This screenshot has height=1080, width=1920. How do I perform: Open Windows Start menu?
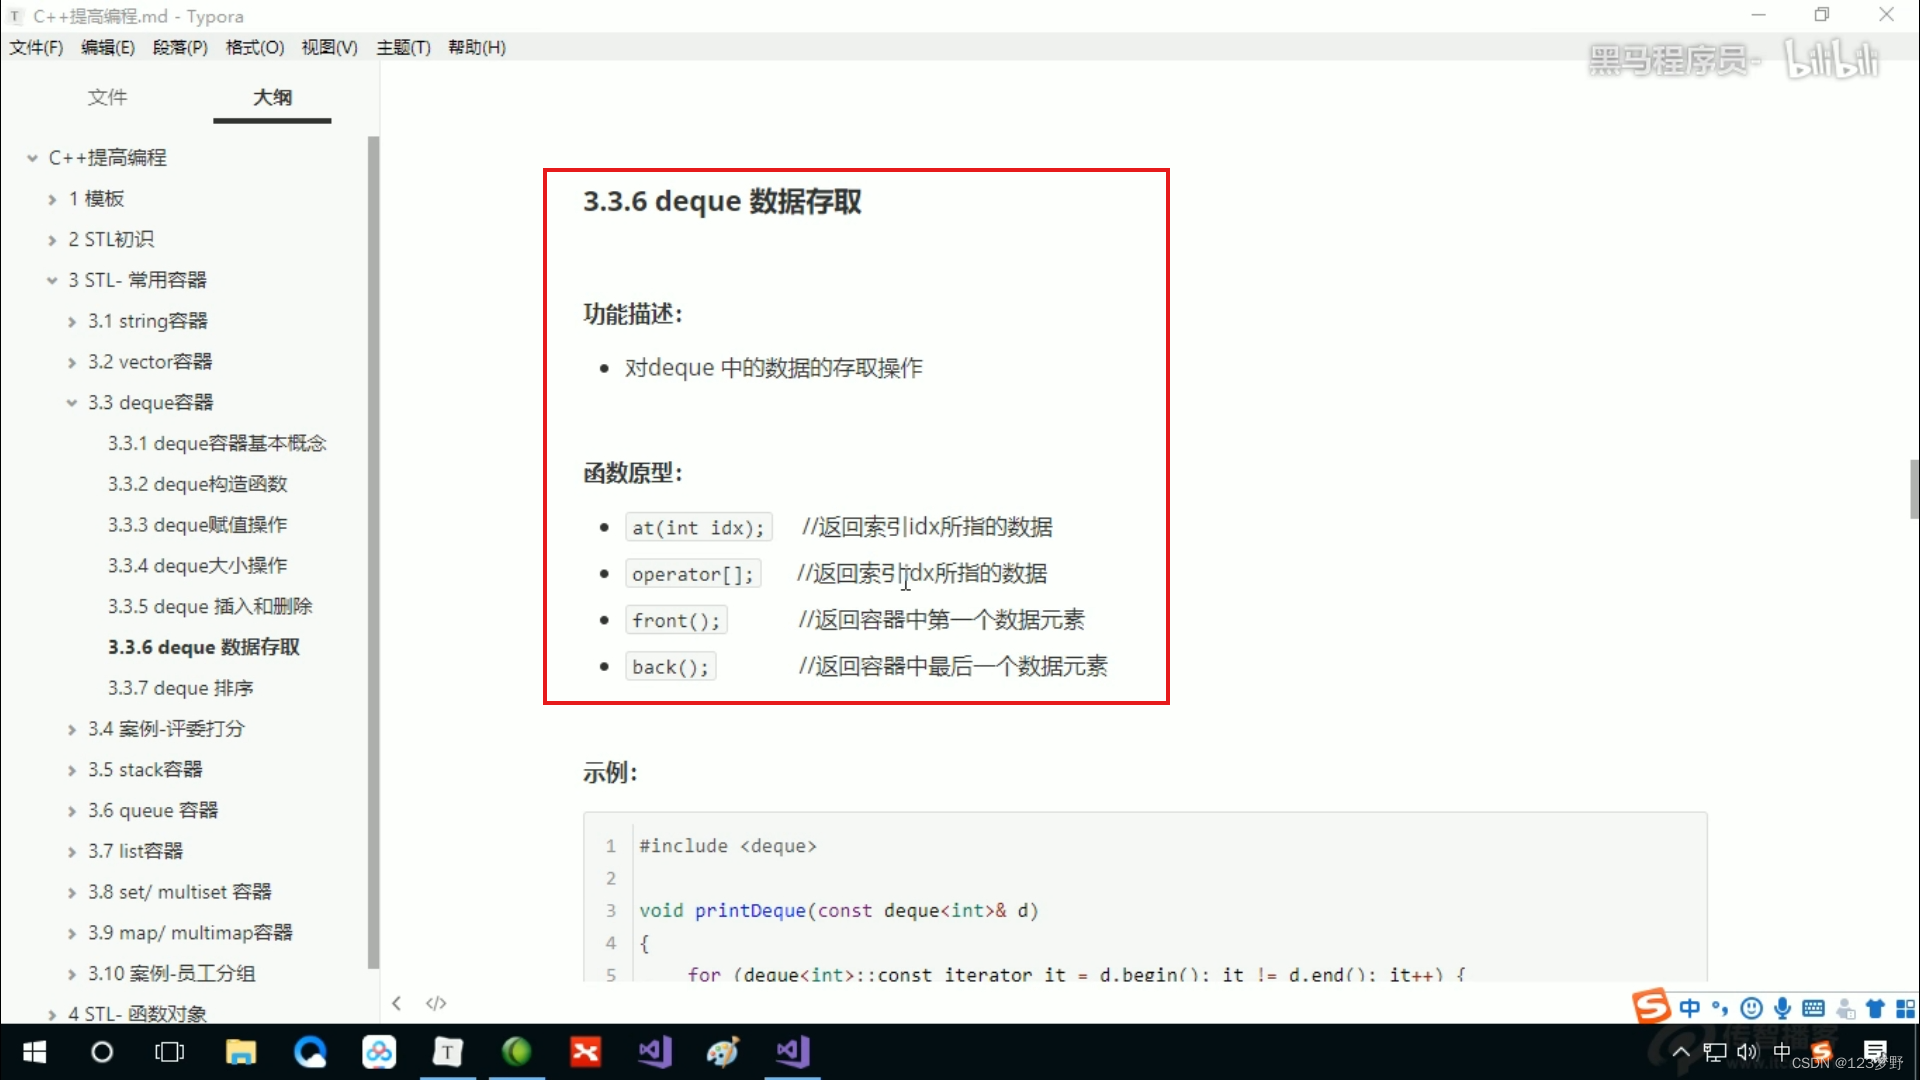(33, 1052)
